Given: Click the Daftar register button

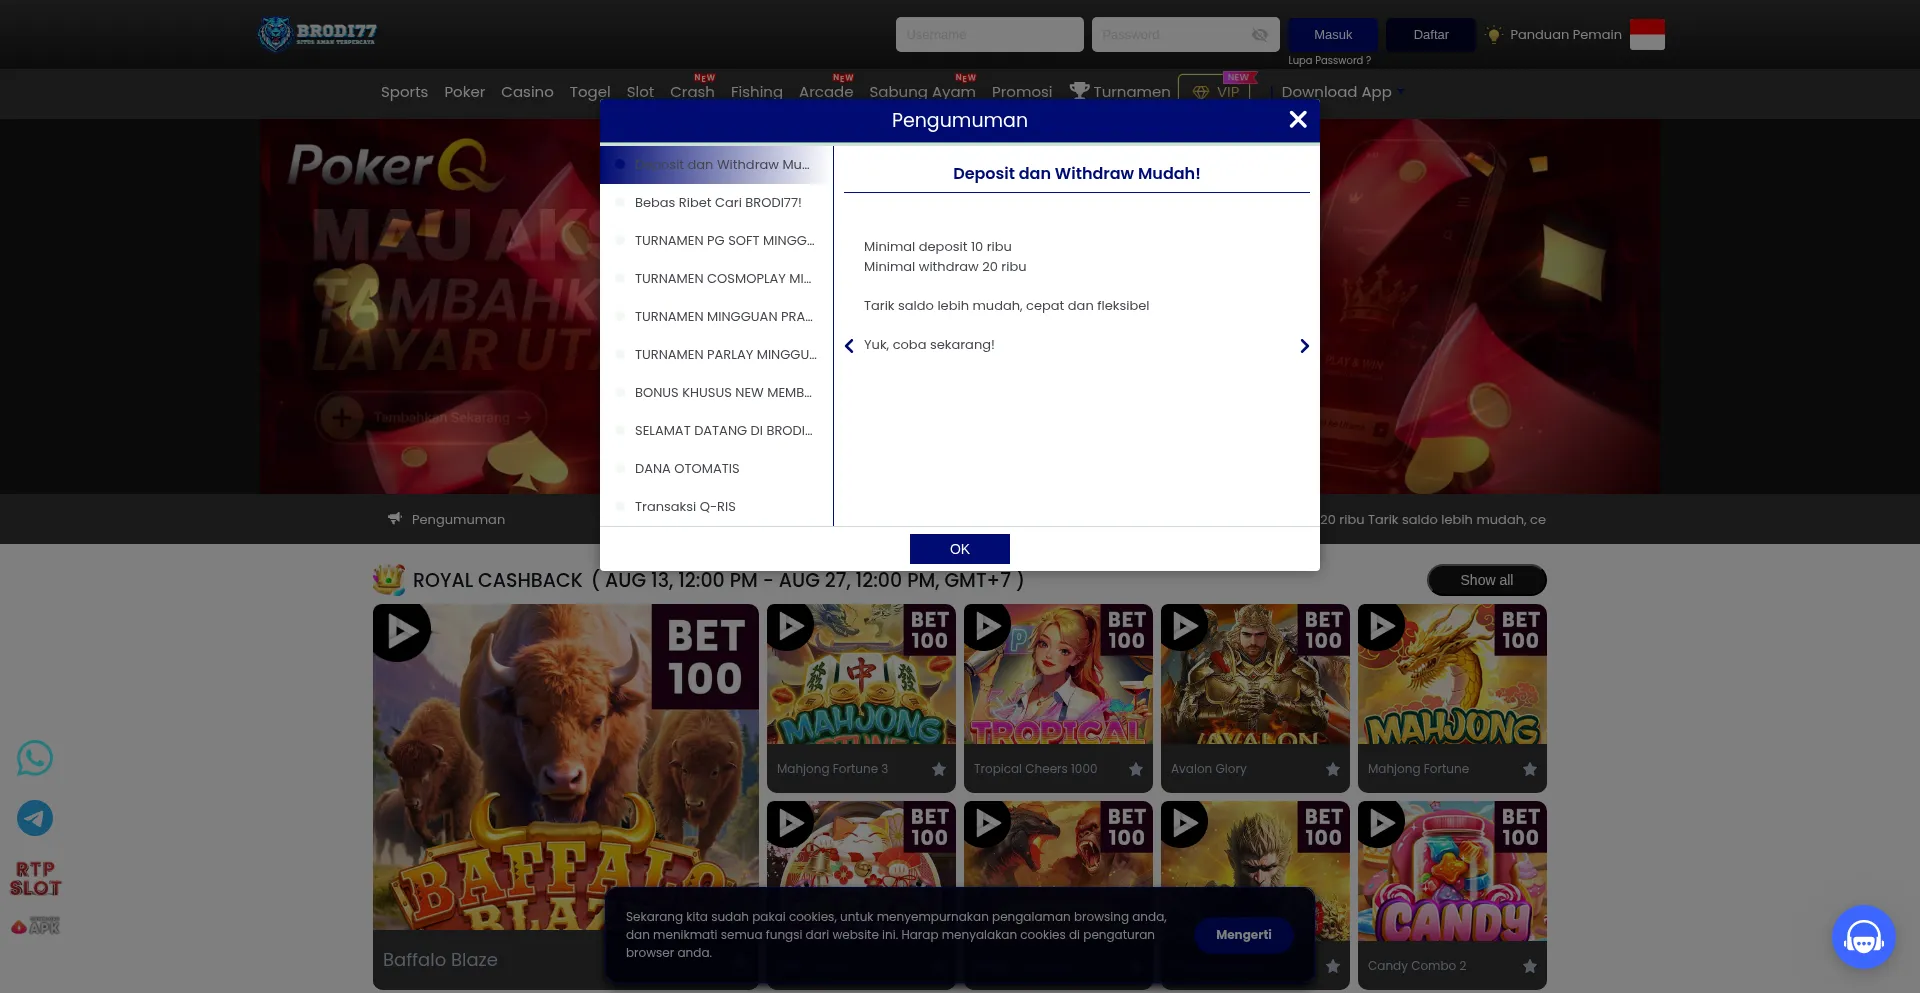Looking at the screenshot, I should (1431, 35).
